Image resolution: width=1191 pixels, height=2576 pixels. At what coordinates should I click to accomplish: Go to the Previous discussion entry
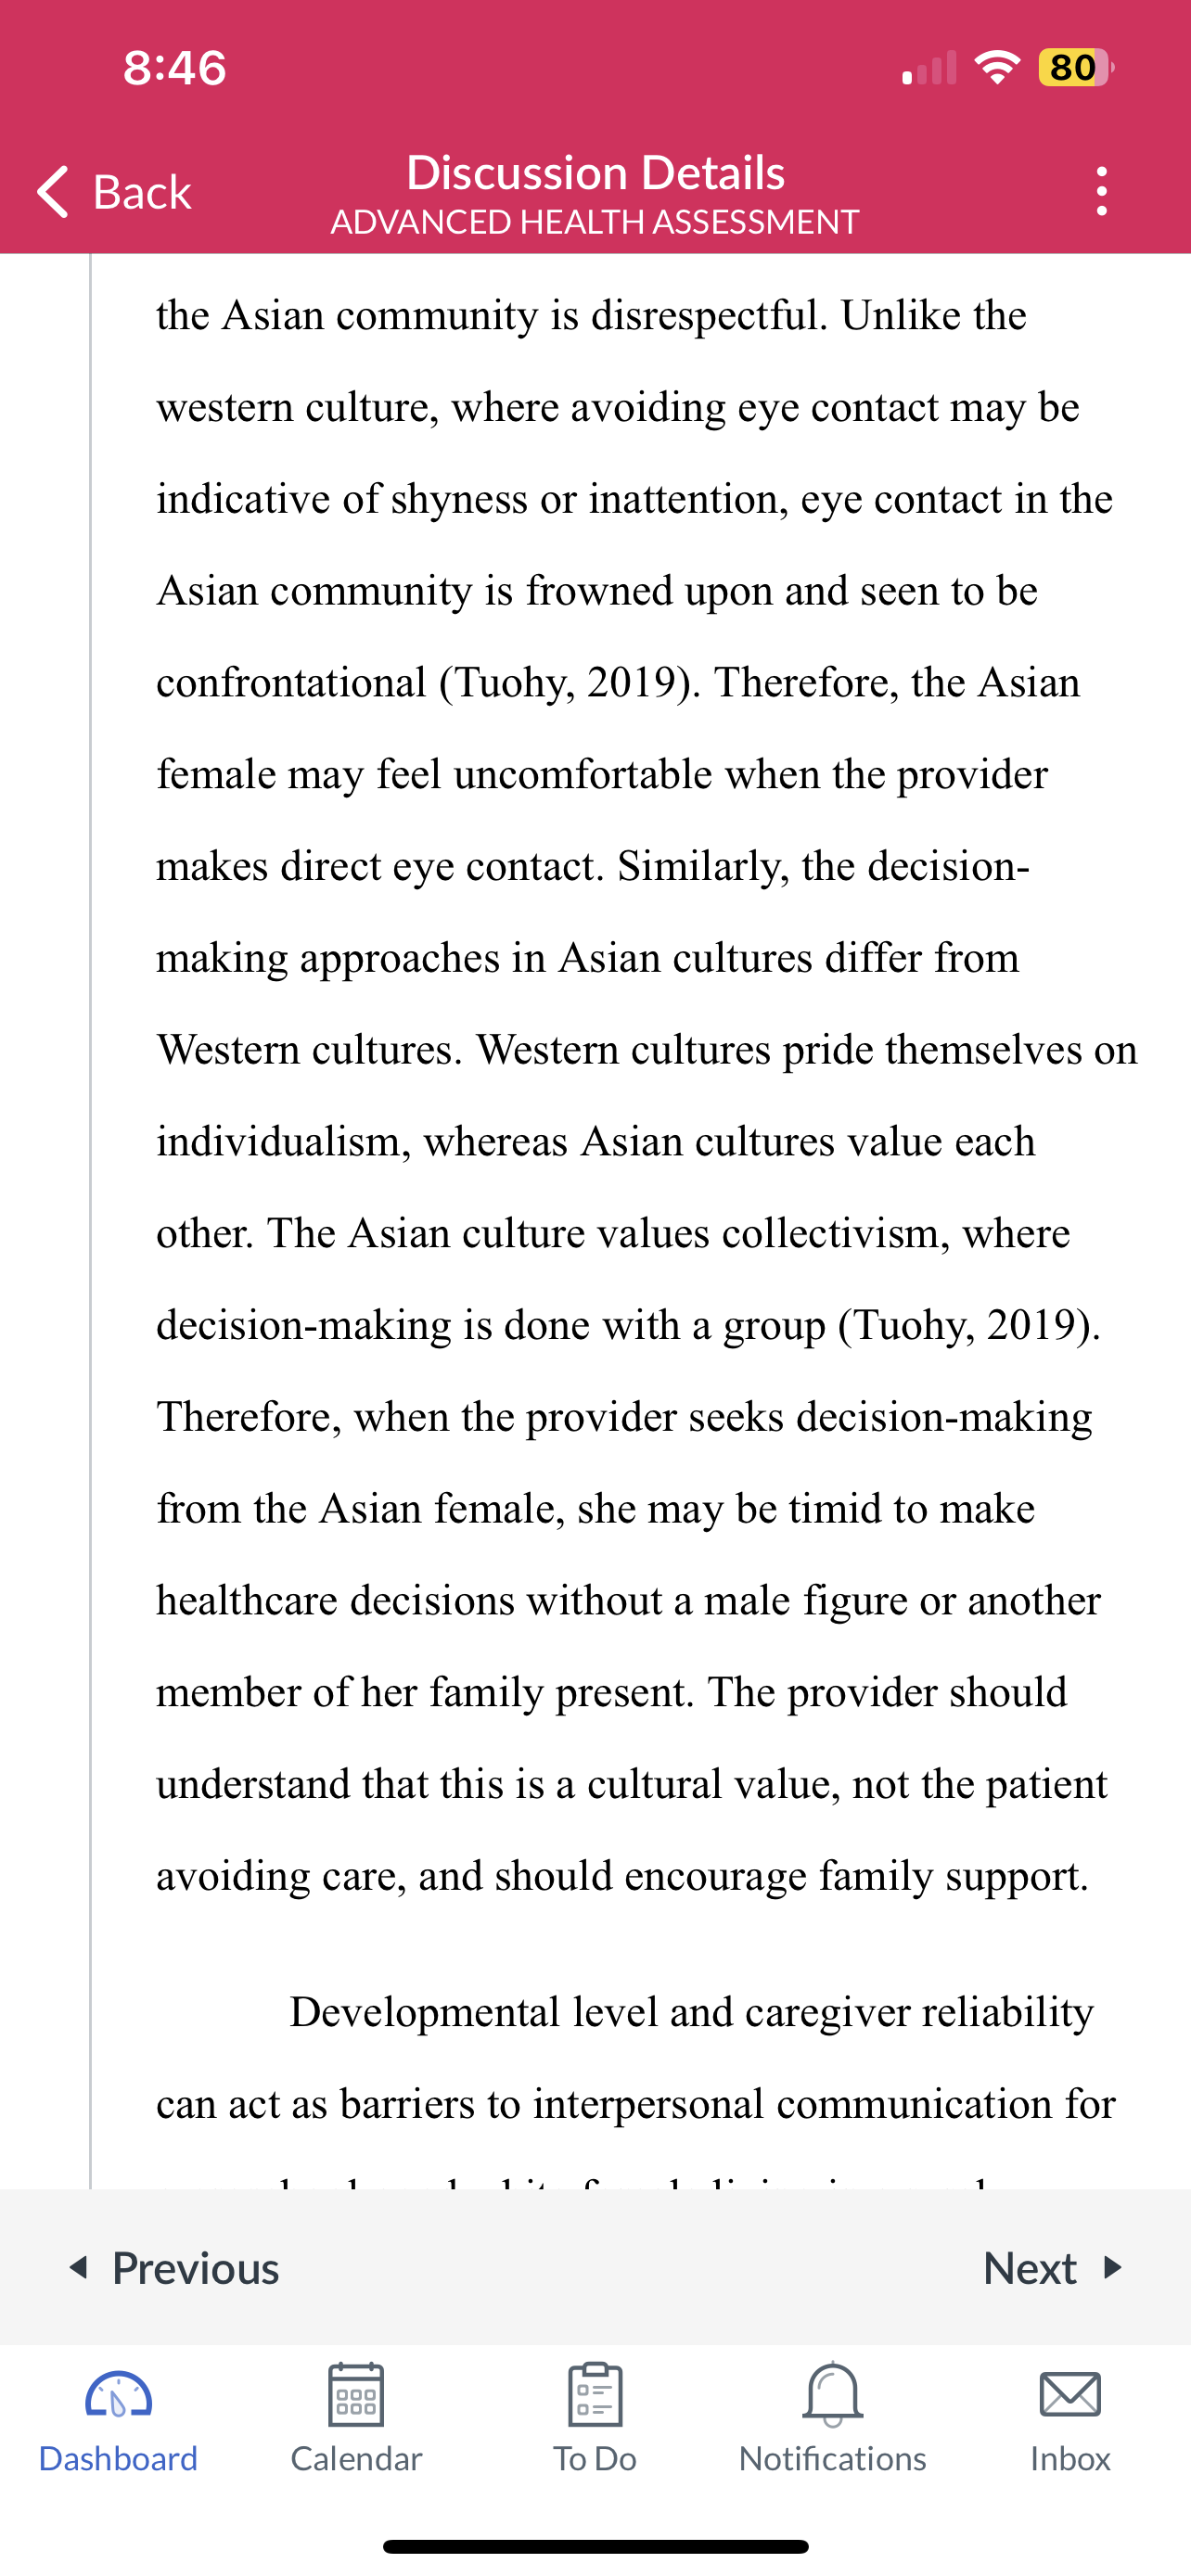[x=174, y=2267]
